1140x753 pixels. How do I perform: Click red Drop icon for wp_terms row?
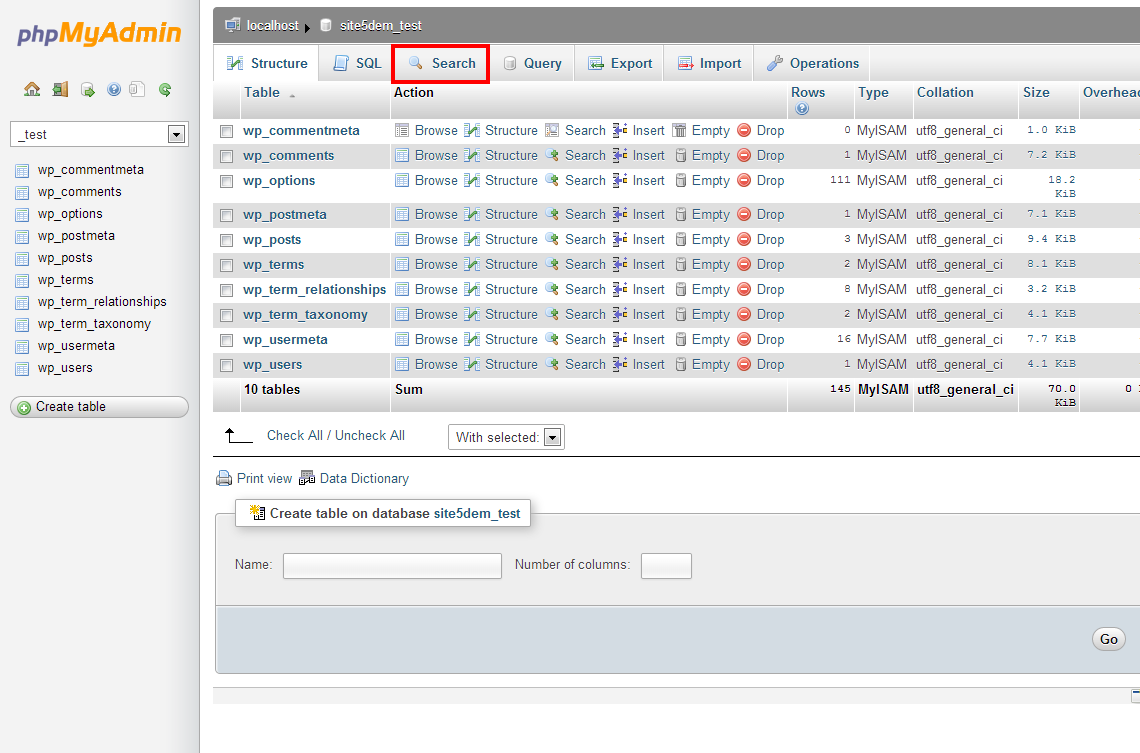pos(744,265)
